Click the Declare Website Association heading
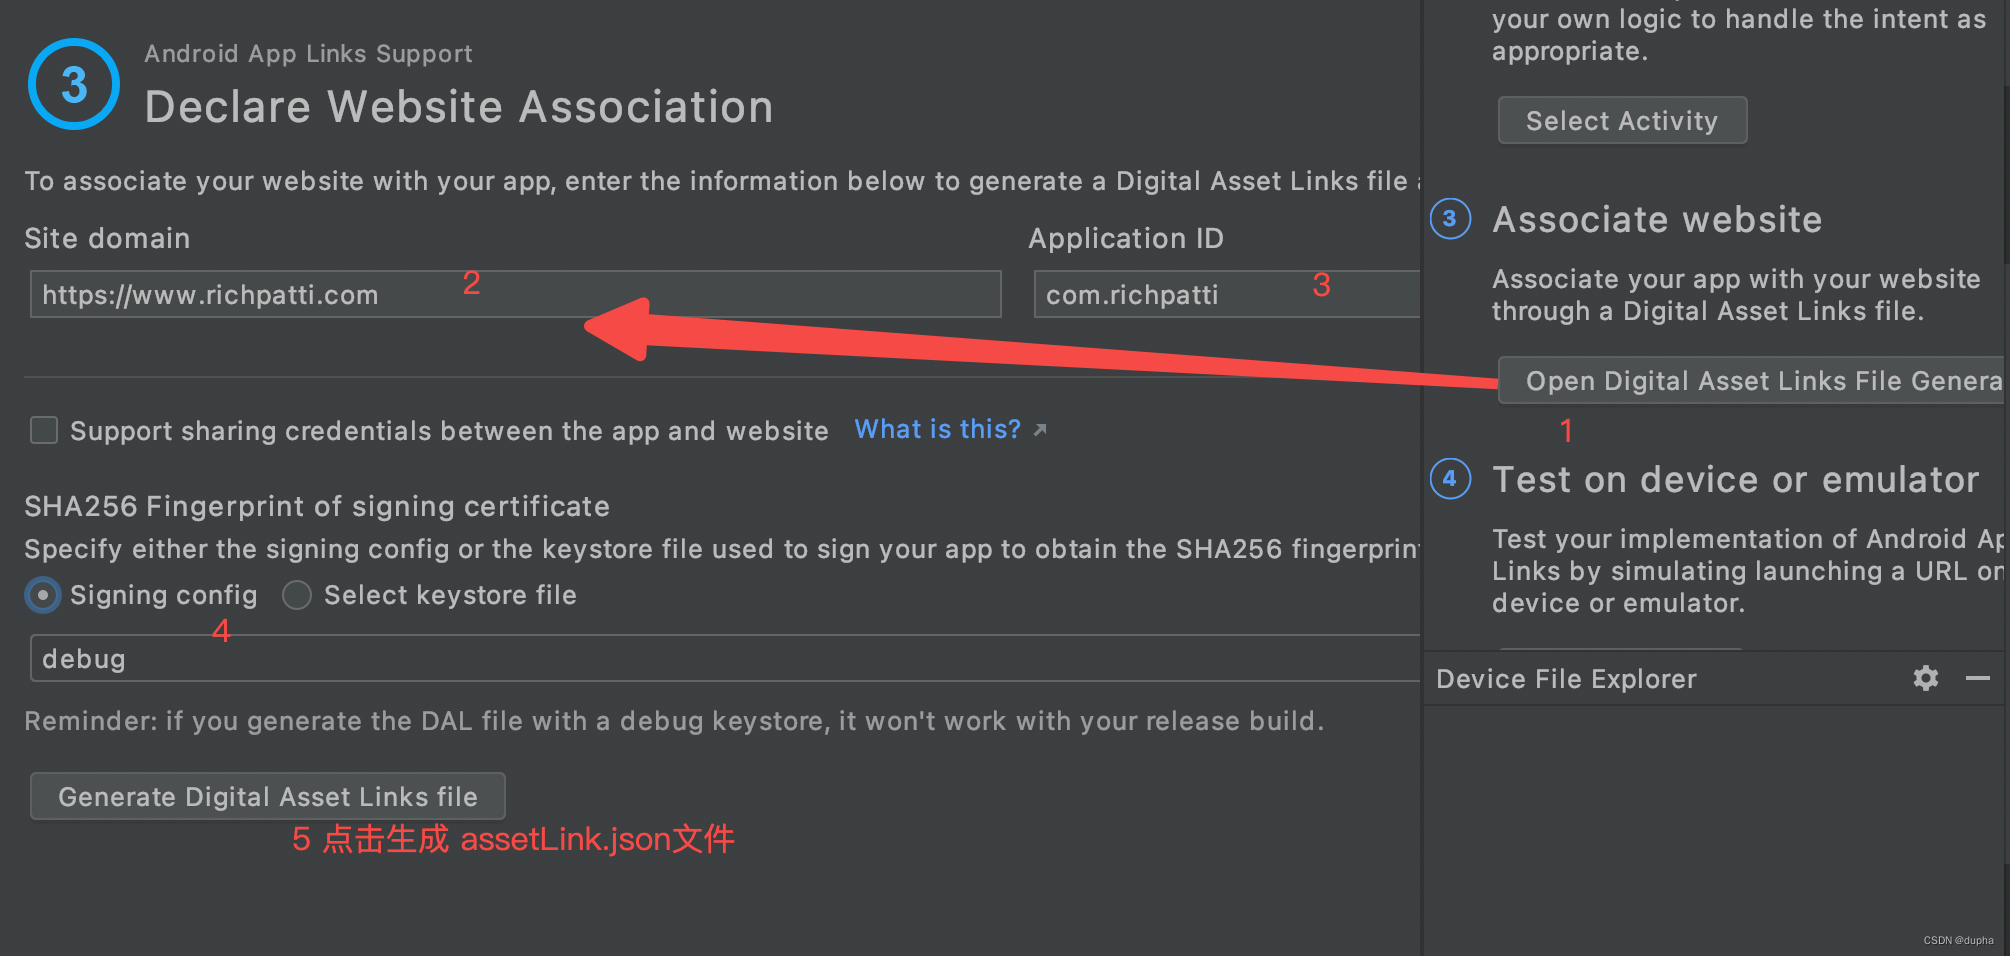 (x=459, y=107)
